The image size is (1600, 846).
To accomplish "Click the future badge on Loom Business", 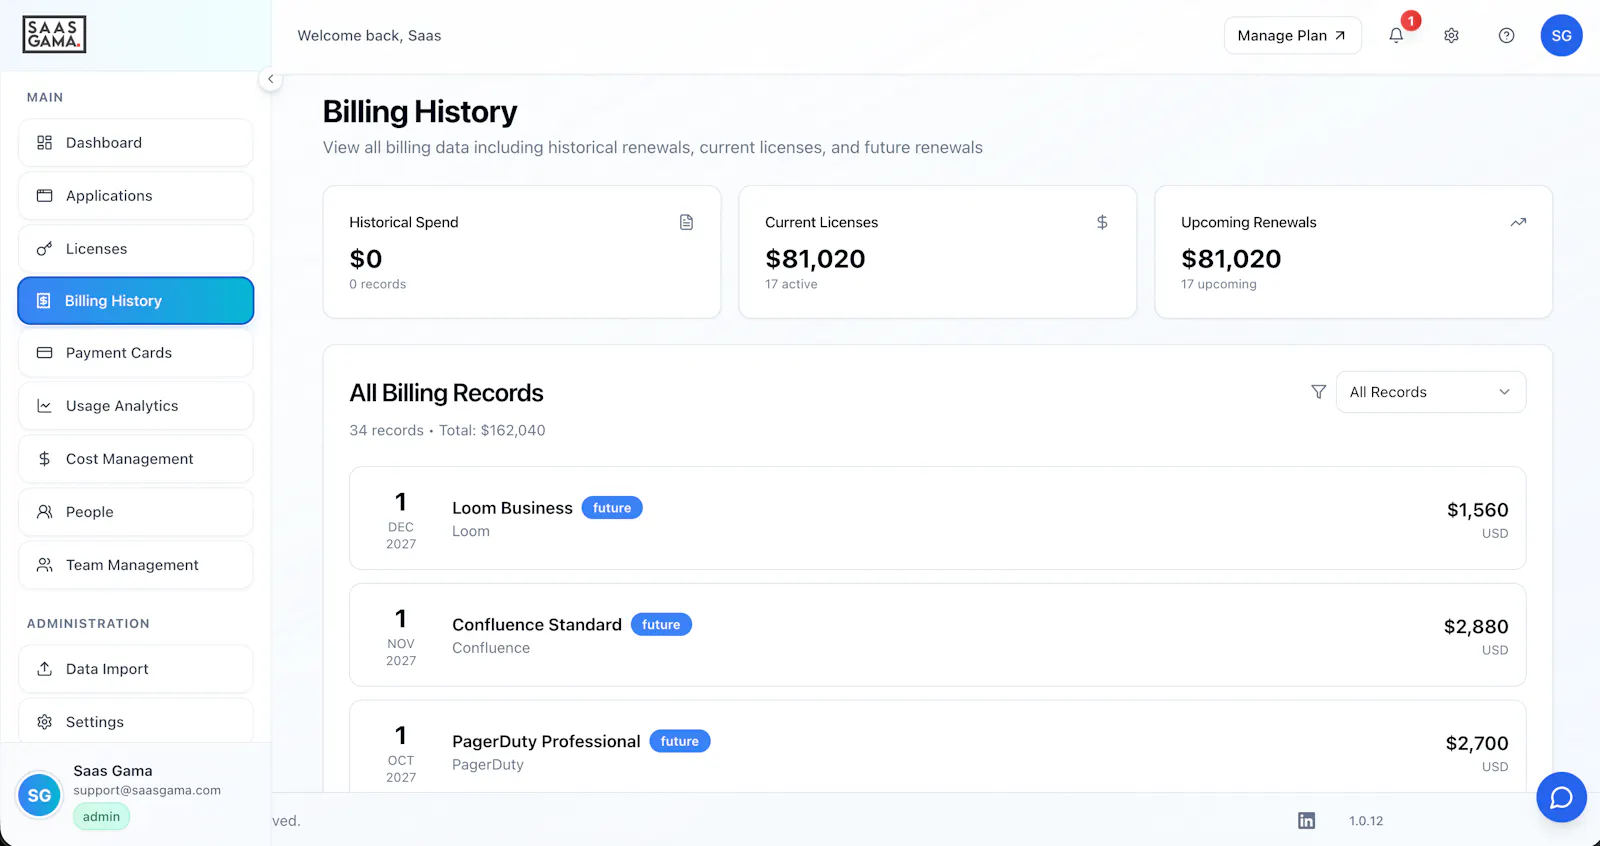I will pyautogui.click(x=612, y=508).
